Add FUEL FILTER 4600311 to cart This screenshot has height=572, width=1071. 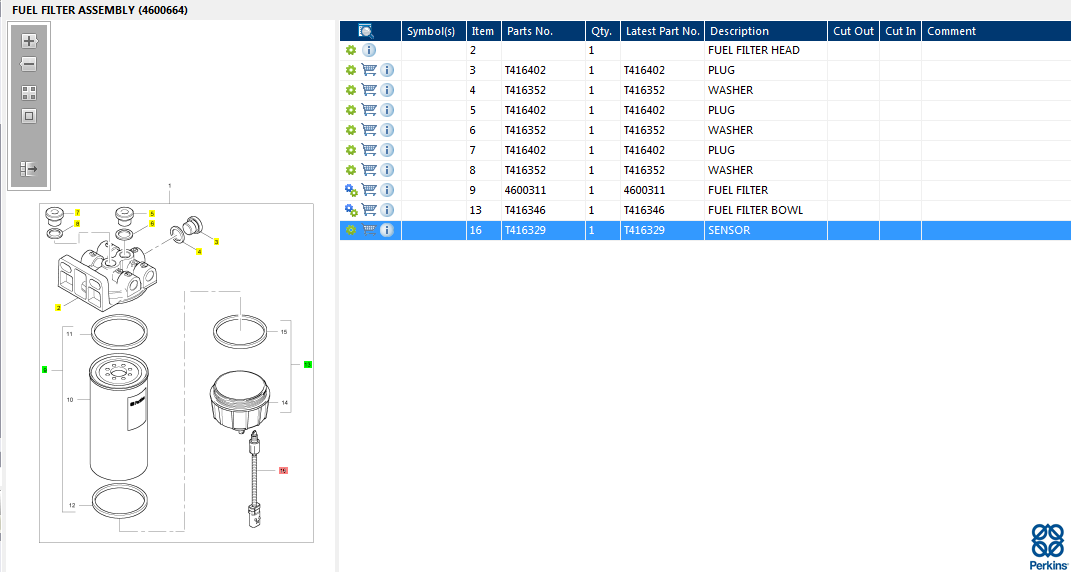(369, 190)
